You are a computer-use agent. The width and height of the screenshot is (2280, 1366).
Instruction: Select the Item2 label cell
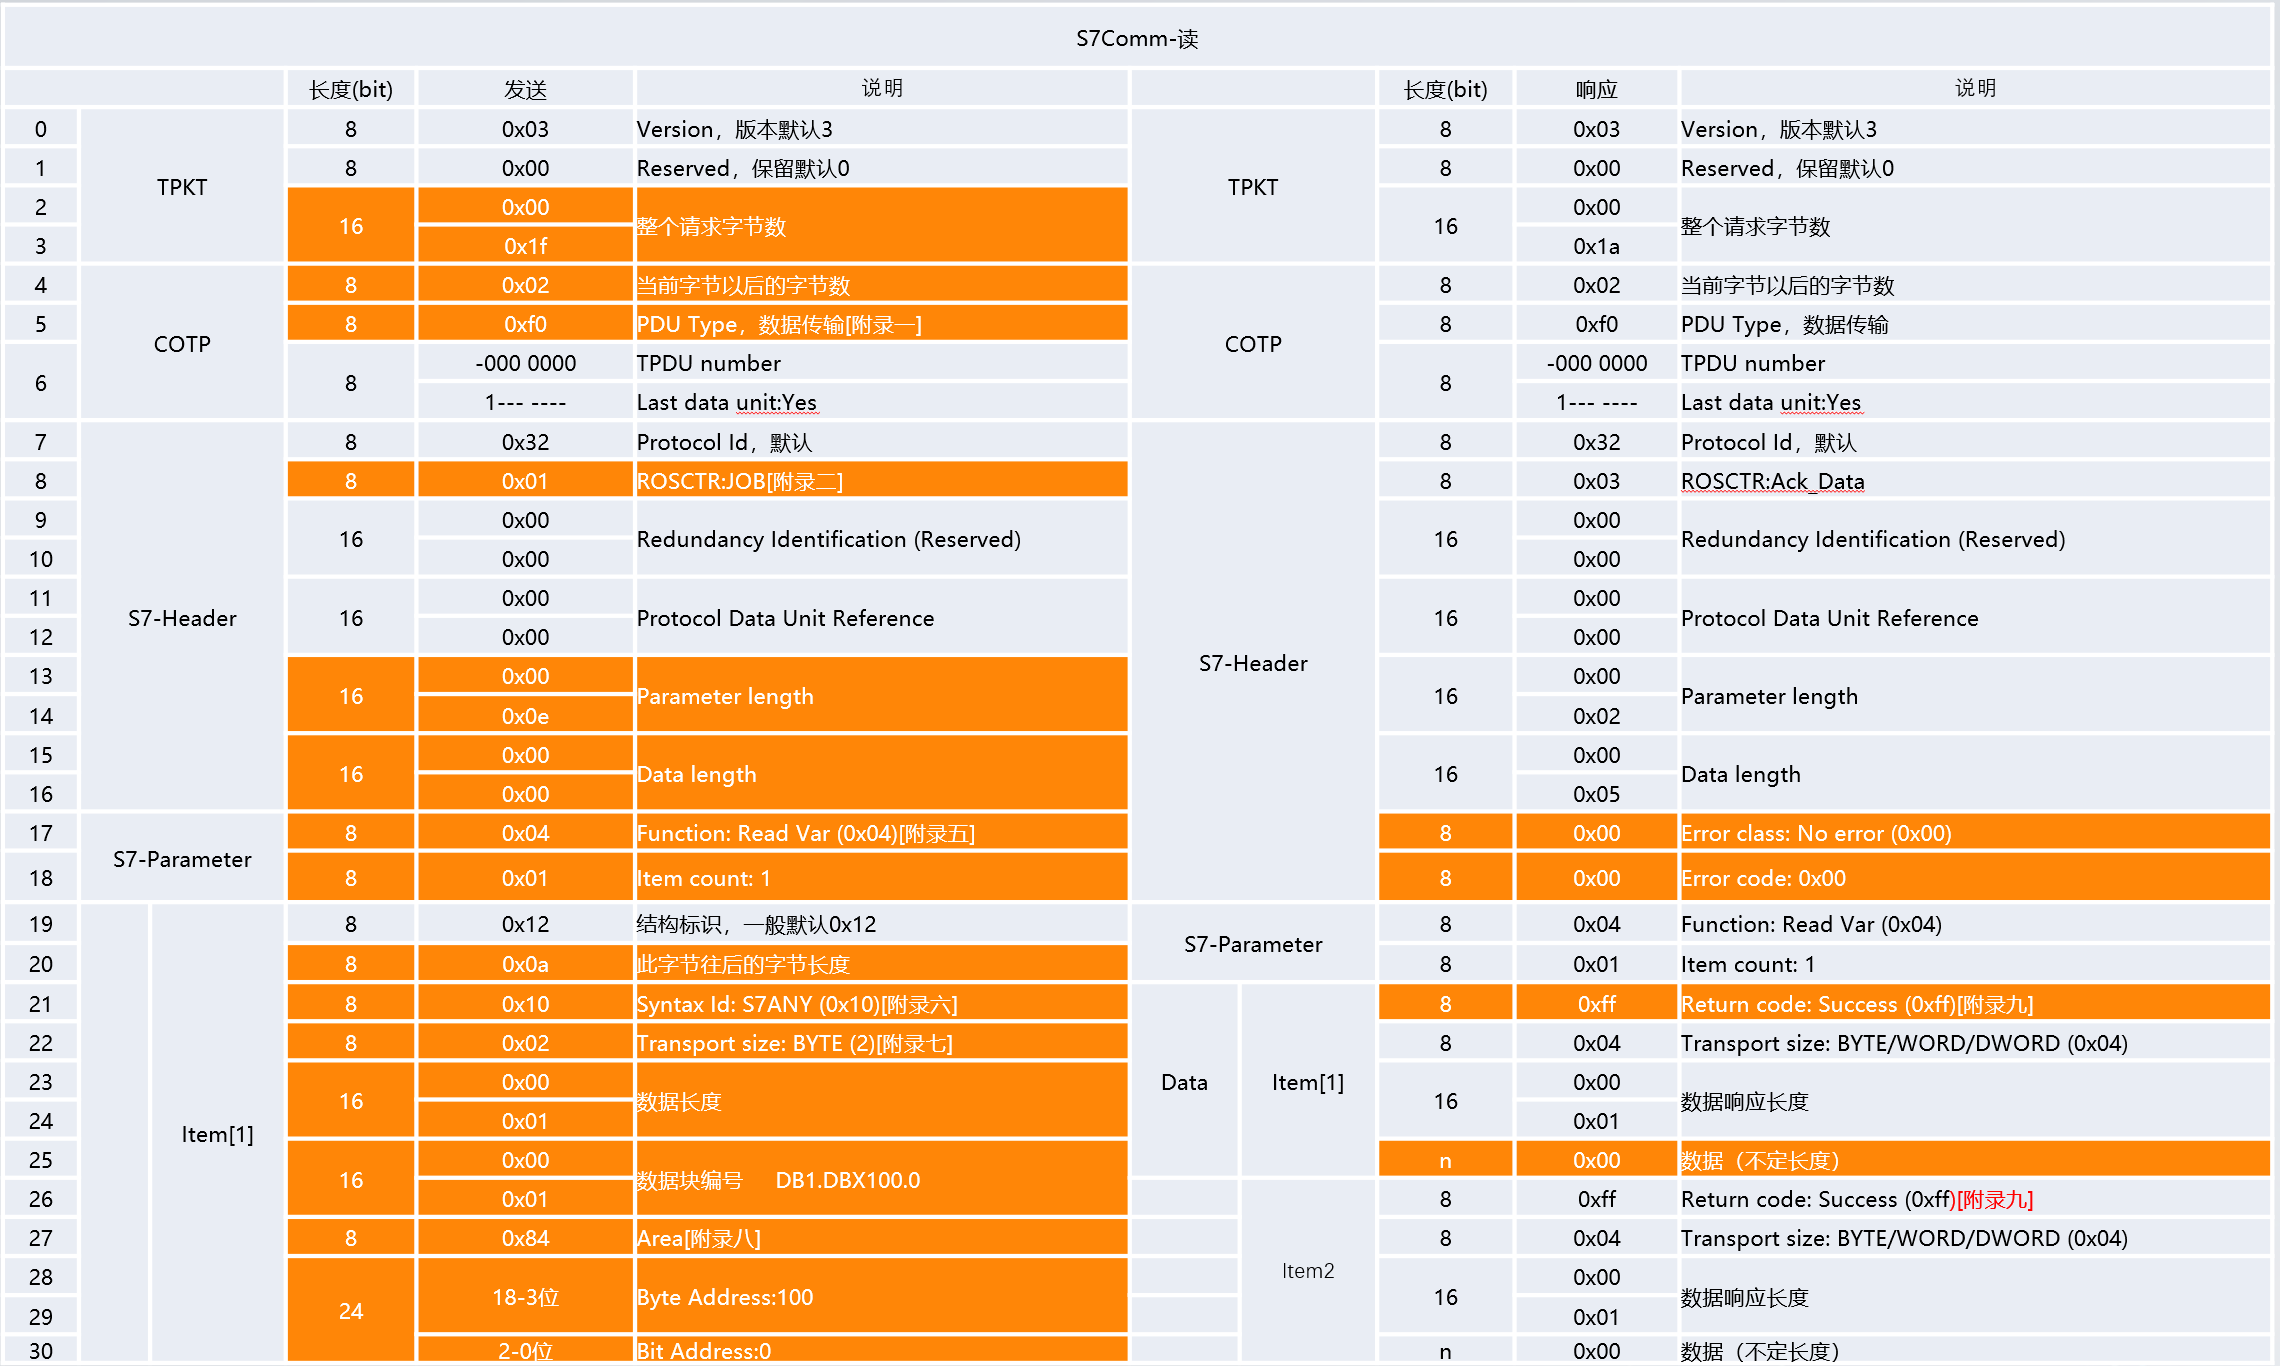pyautogui.click(x=1307, y=1270)
